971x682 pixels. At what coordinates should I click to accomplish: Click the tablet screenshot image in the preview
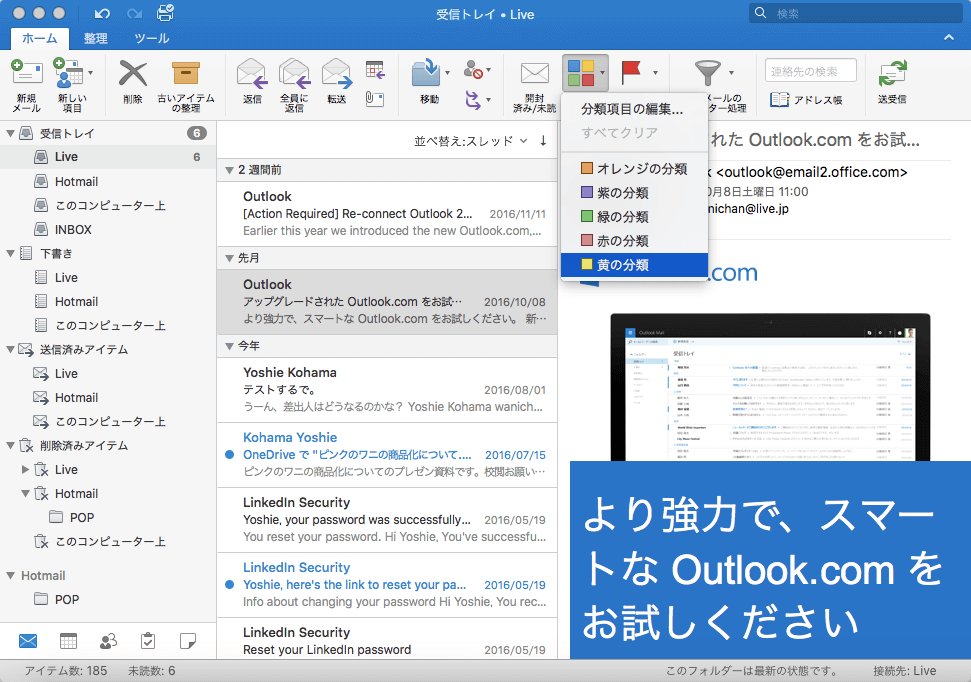[x=770, y=387]
